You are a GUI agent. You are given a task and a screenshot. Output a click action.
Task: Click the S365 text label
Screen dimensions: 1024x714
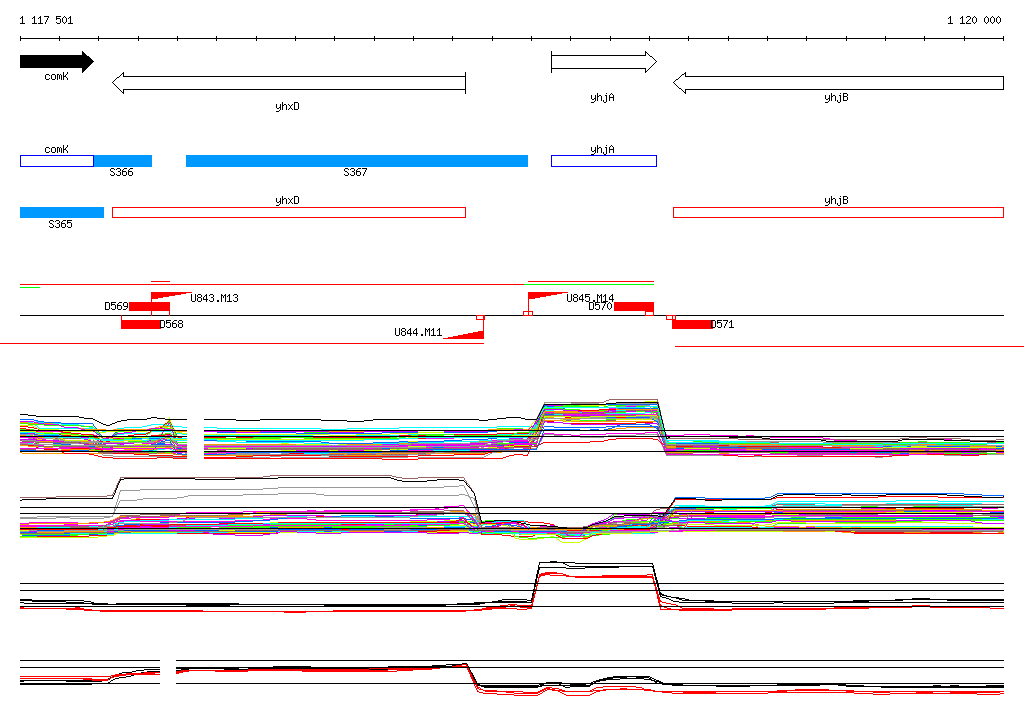point(61,224)
